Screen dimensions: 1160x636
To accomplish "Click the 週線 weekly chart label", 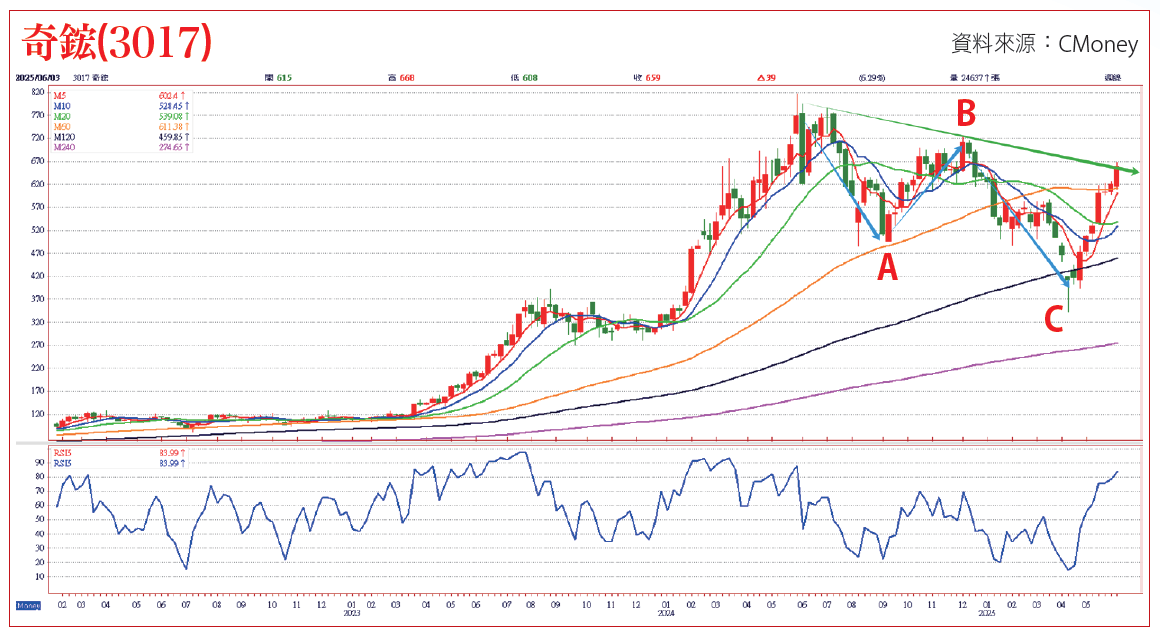I will [1113, 77].
